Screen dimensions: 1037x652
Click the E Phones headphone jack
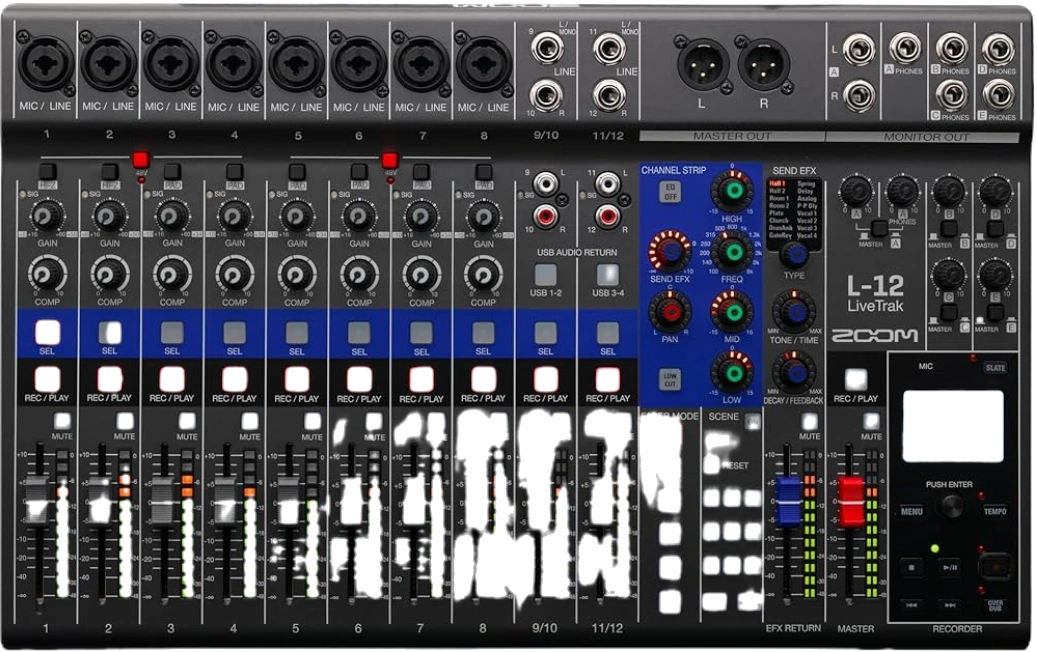[x=998, y=95]
